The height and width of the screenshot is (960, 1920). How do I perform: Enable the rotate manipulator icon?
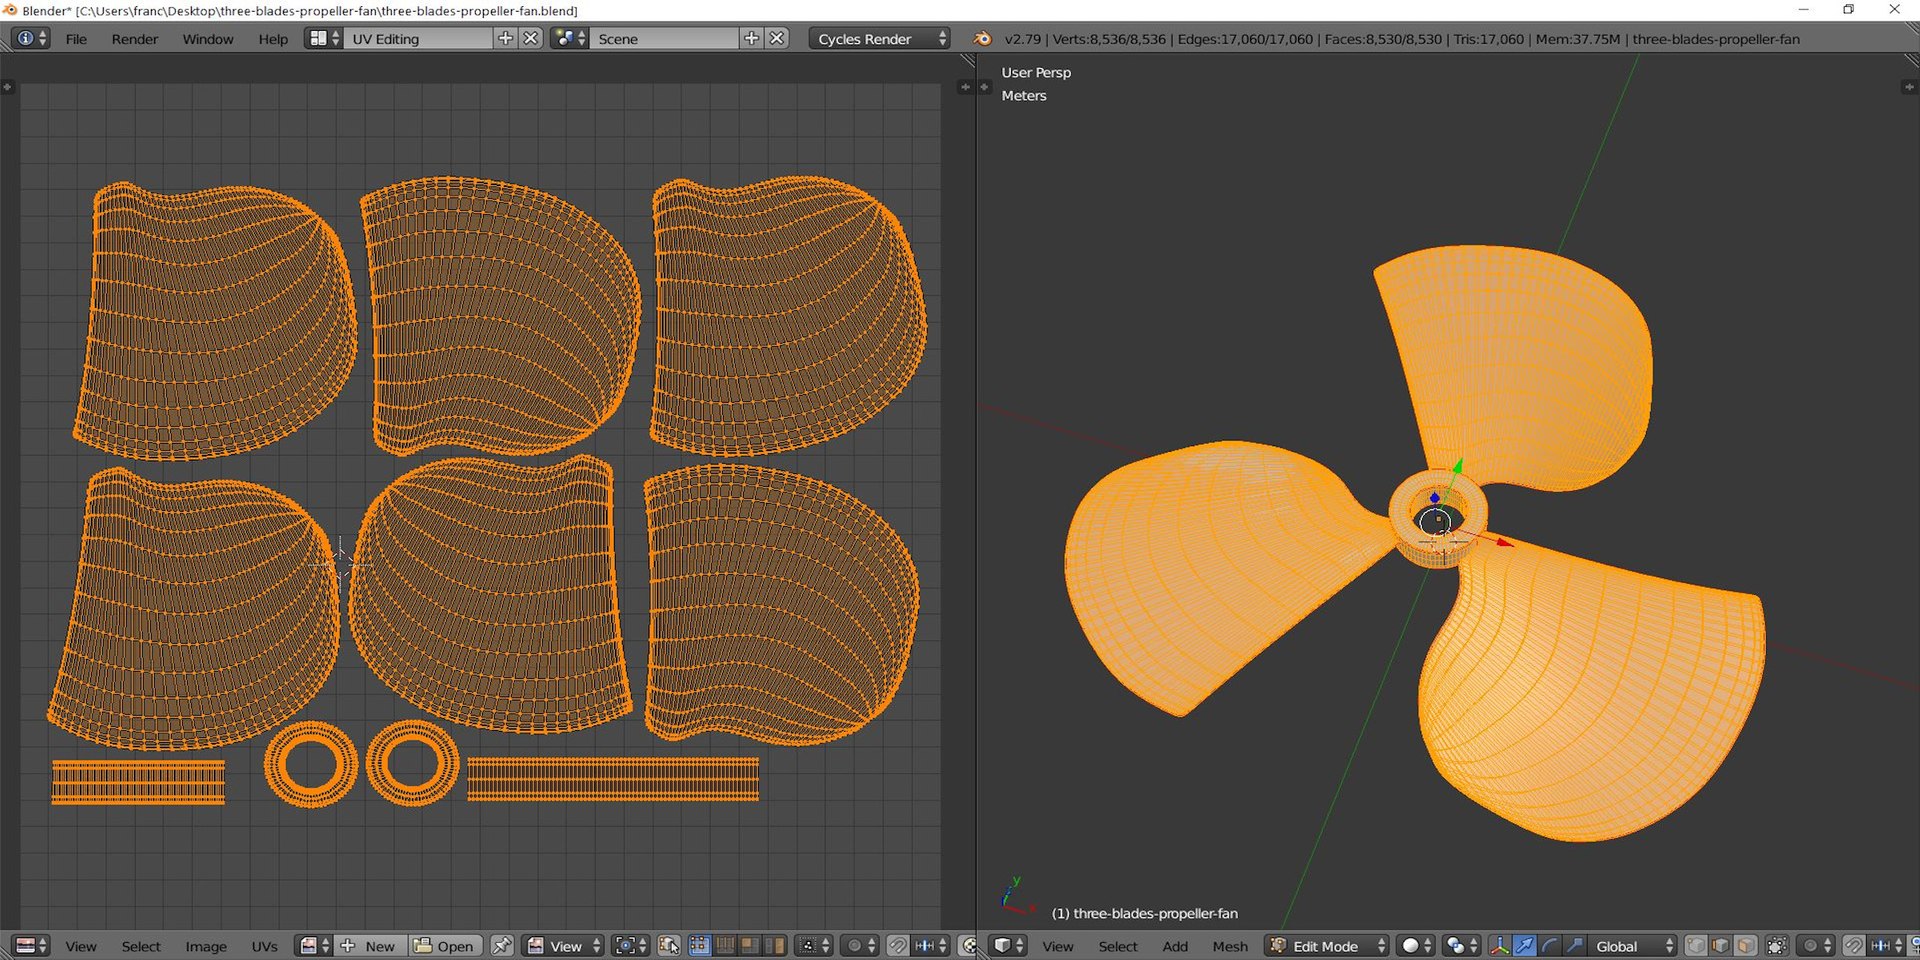pyautogui.click(x=1549, y=946)
